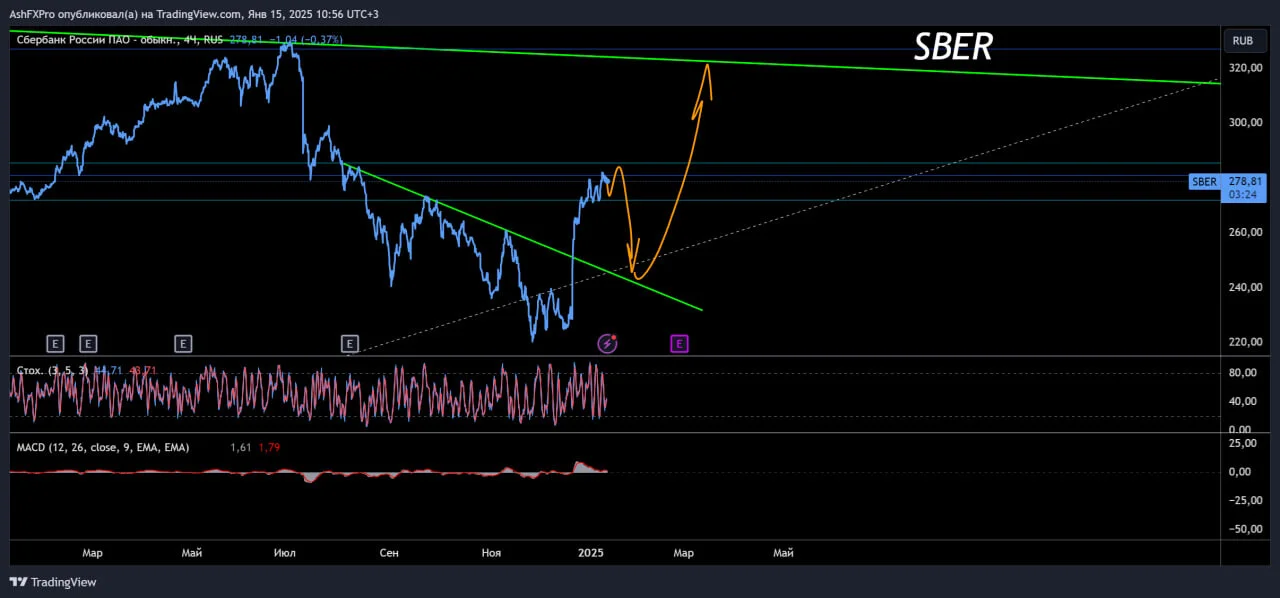Viewport: 1280px width, 598px height.
Task: Click the purple upcoming earnings E marker
Action: coord(679,344)
